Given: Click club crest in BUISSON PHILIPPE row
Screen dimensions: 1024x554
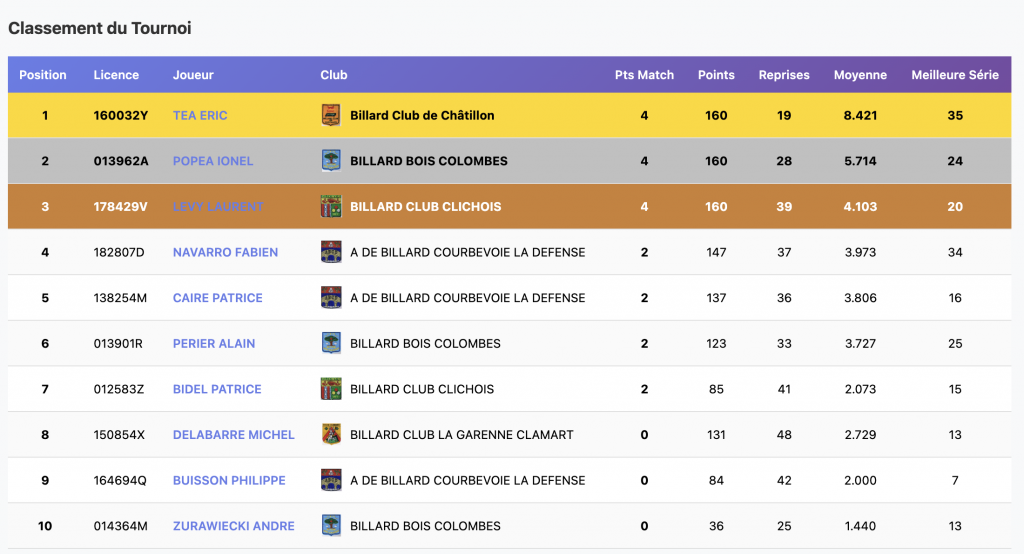Looking at the screenshot, I should (331, 481).
